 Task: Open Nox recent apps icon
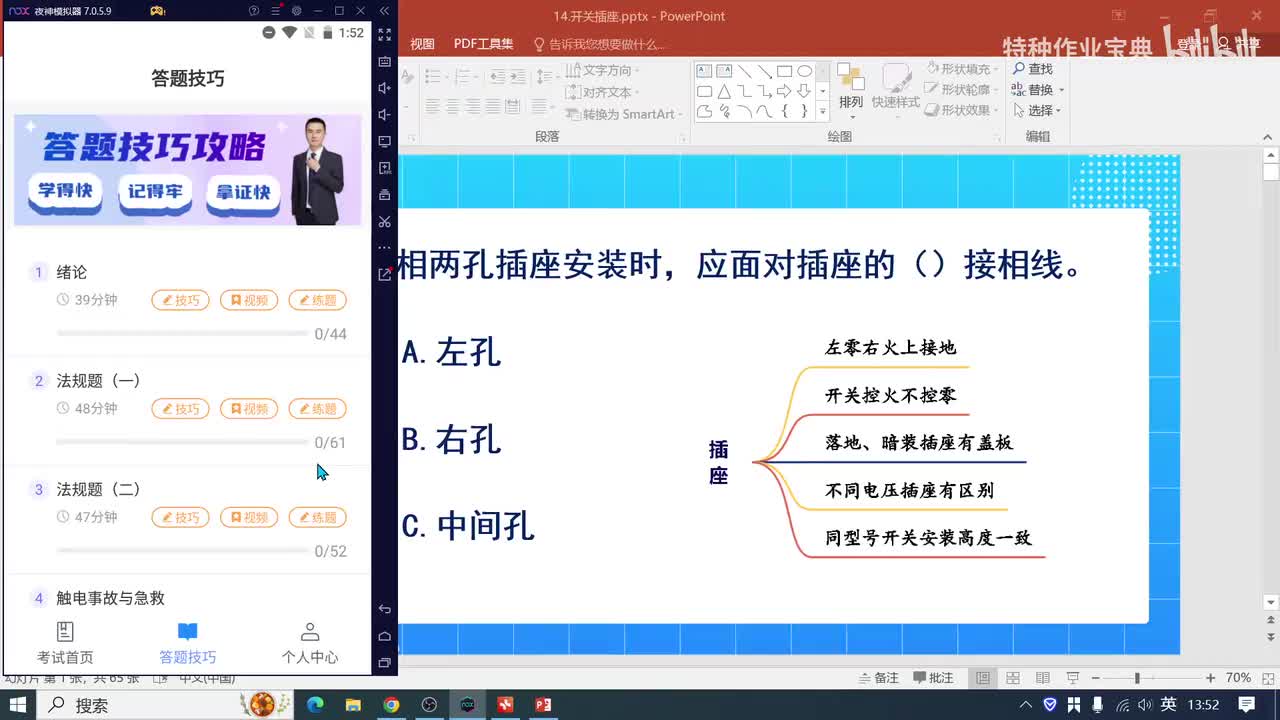click(385, 662)
